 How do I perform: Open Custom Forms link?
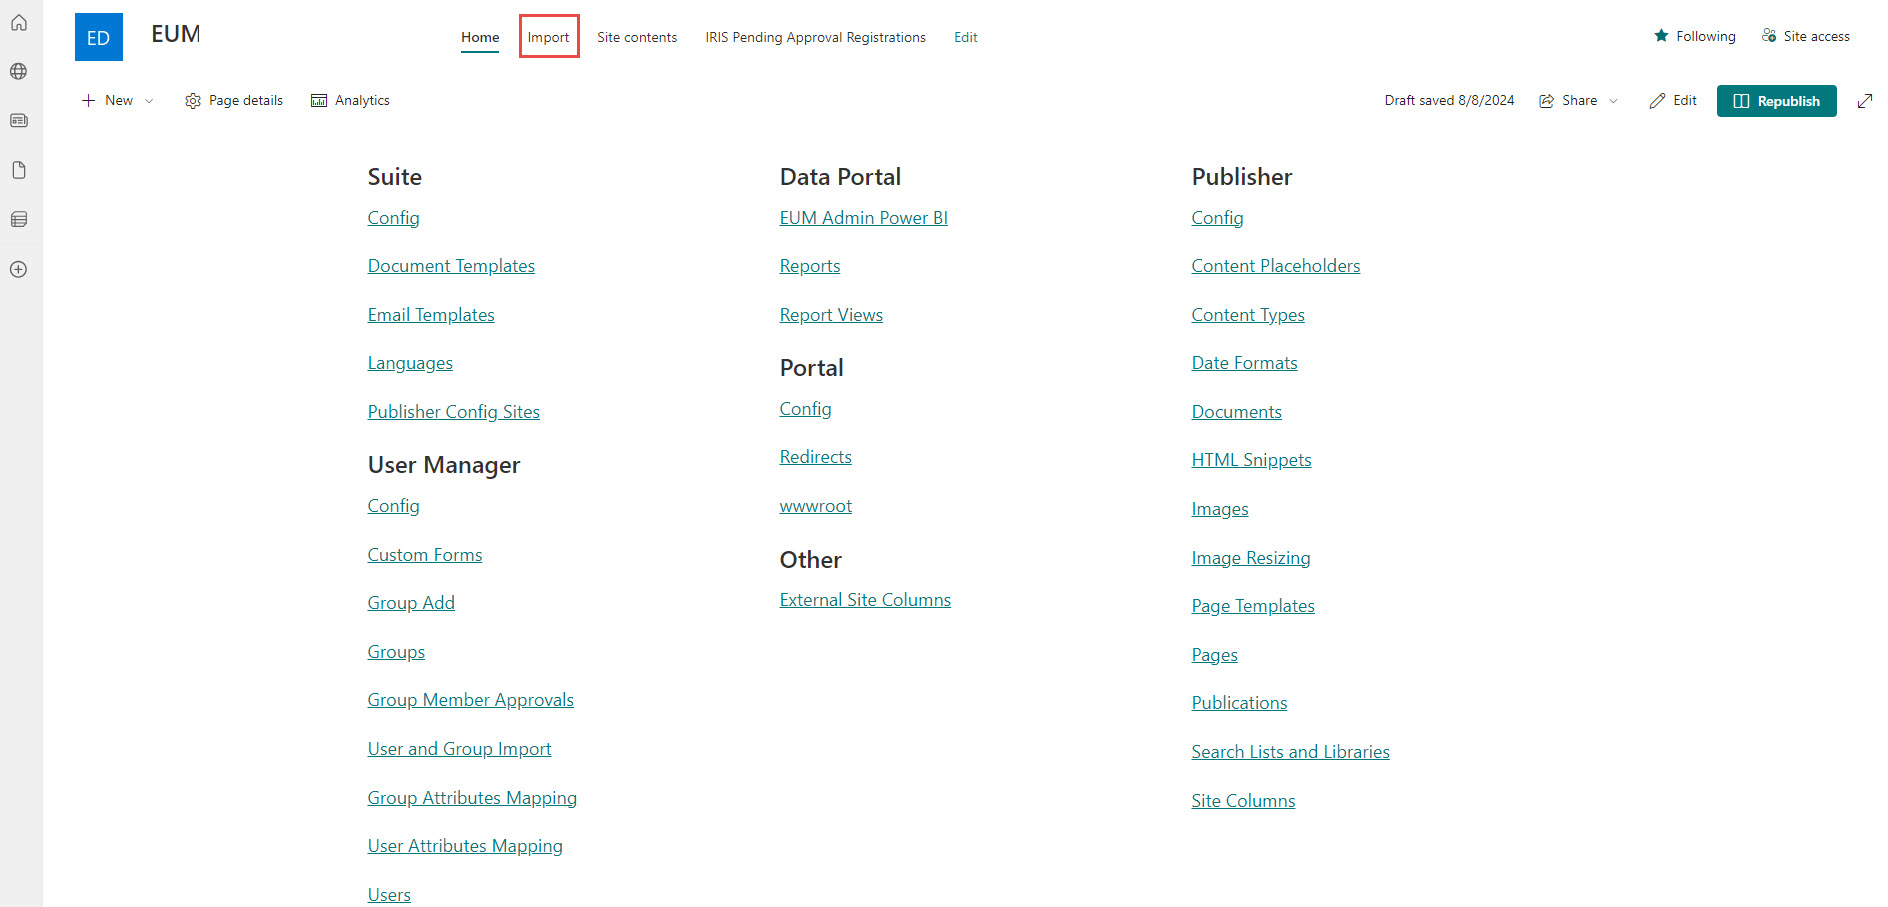(425, 555)
